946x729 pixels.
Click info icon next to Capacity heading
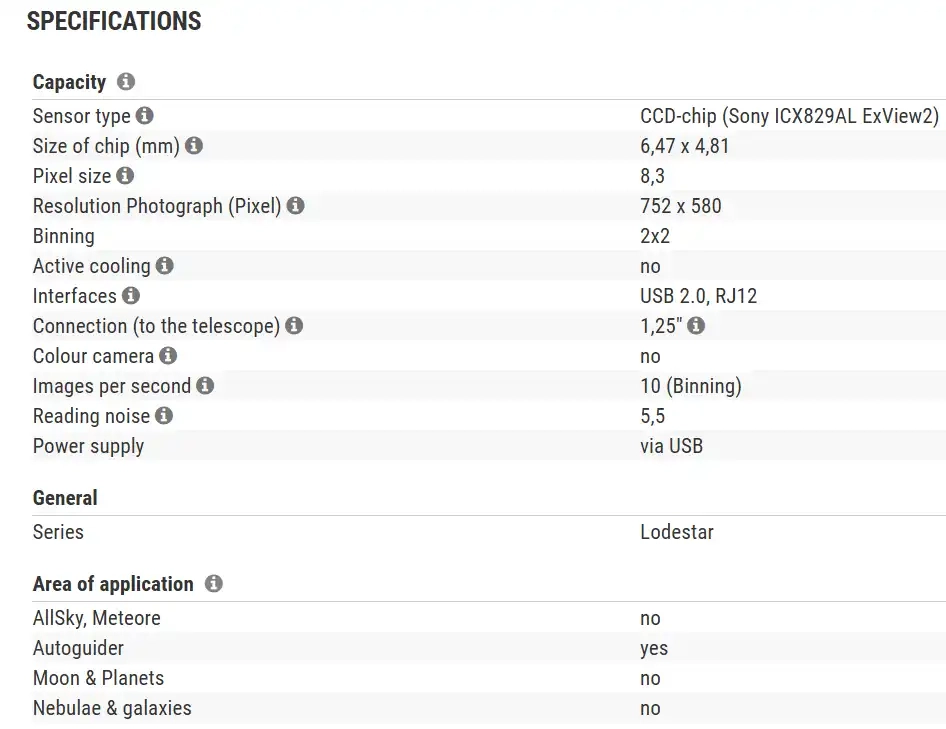(x=126, y=82)
